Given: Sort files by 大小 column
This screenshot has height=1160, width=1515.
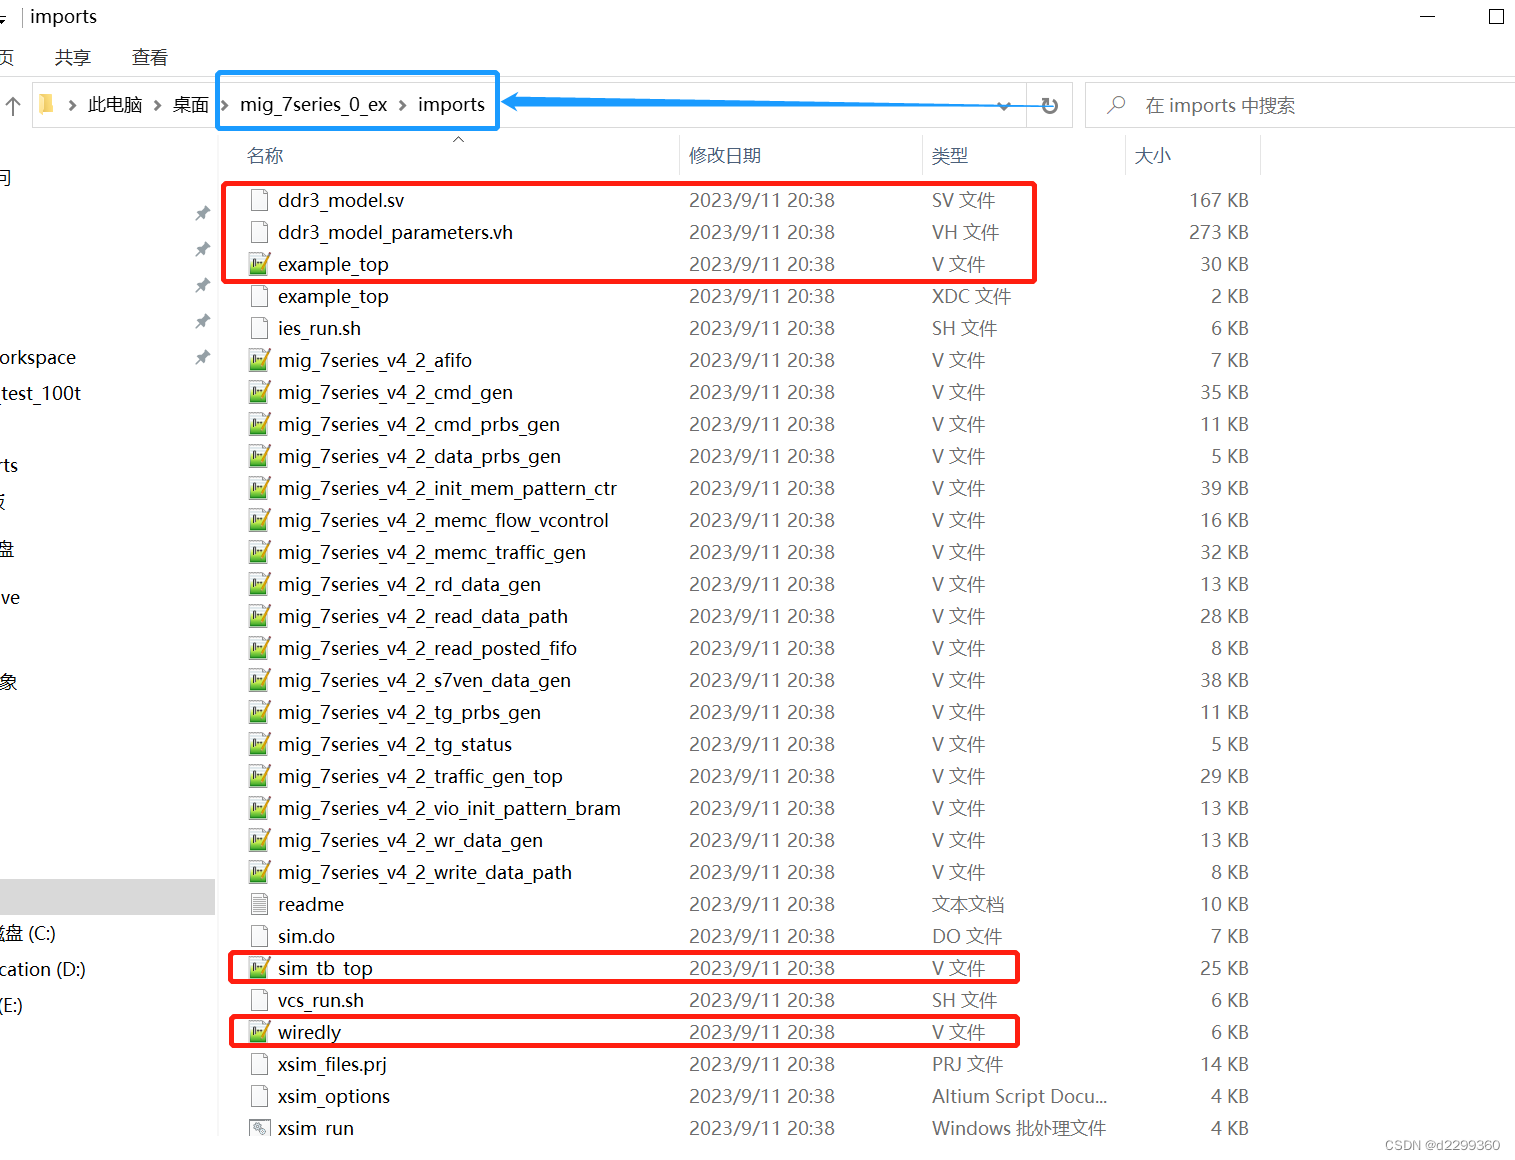Looking at the screenshot, I should 1153,155.
